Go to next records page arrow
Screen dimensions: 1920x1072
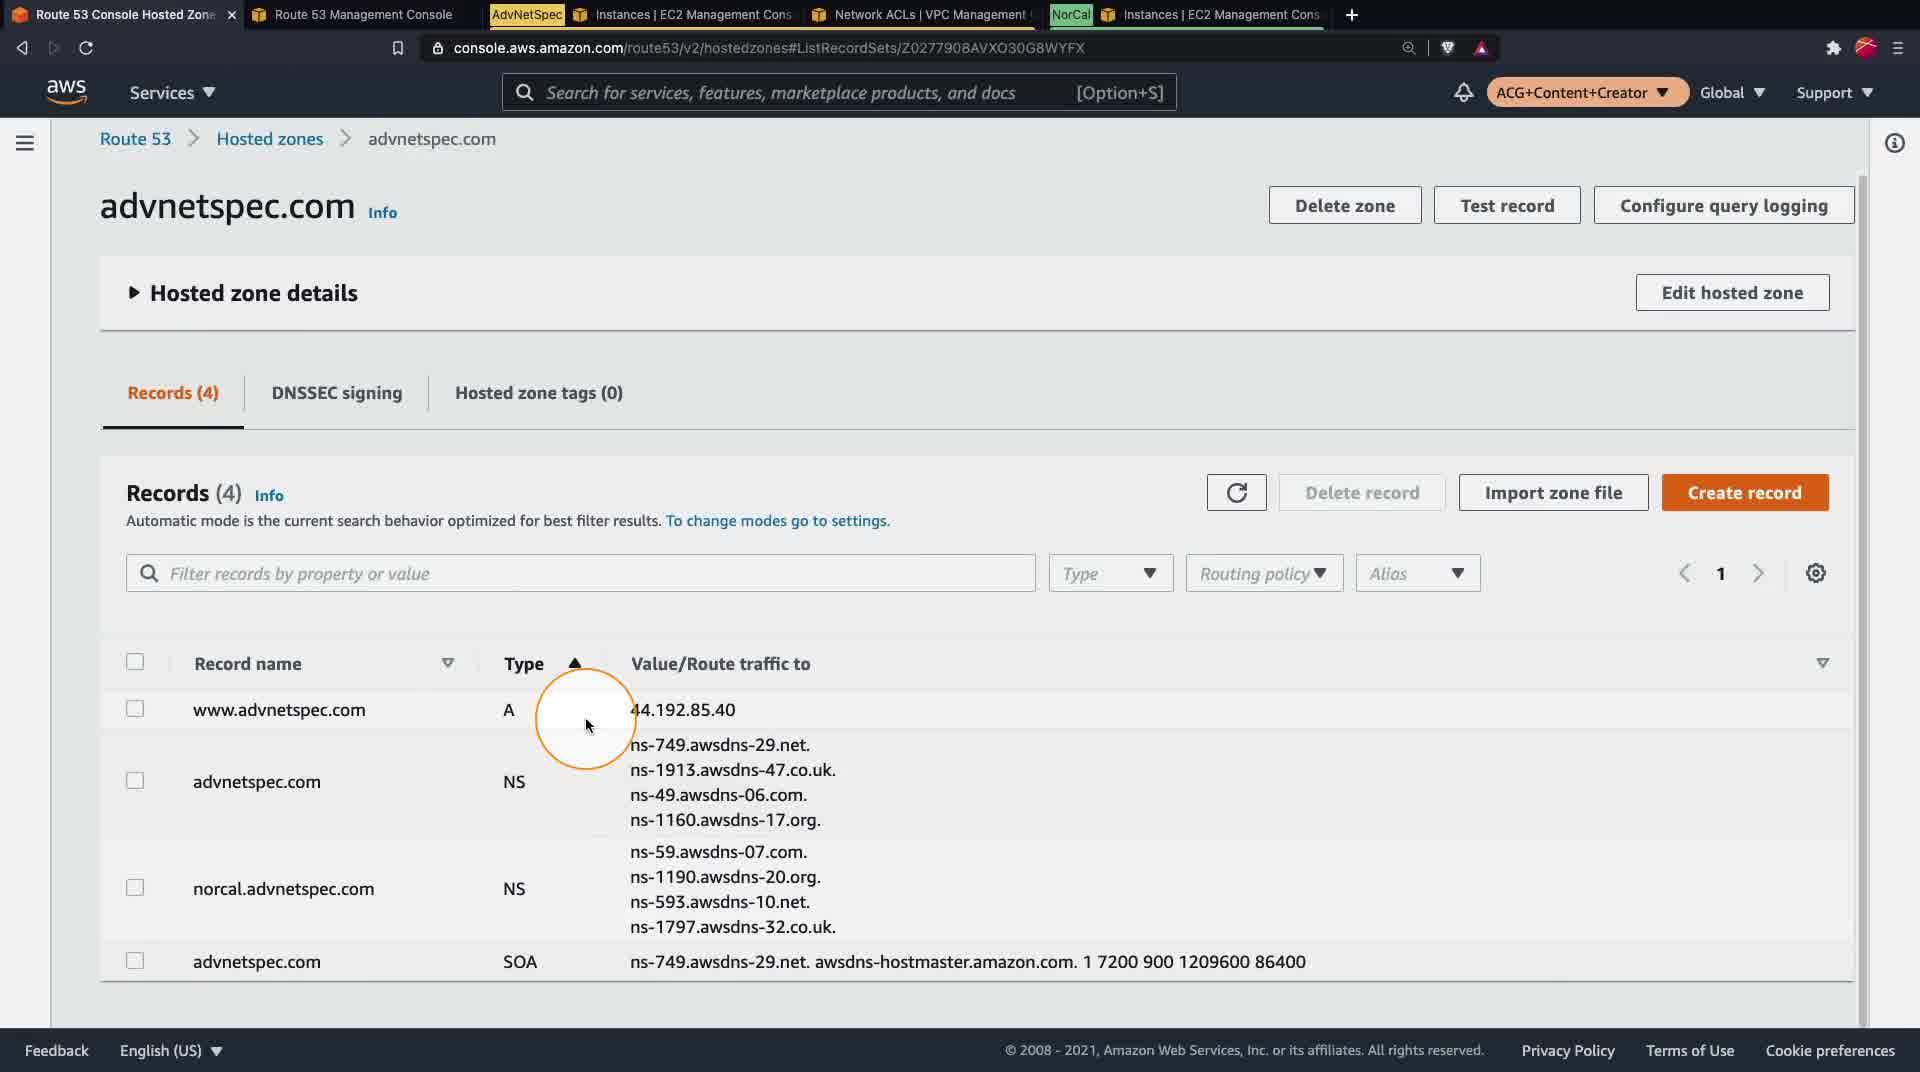point(1758,573)
